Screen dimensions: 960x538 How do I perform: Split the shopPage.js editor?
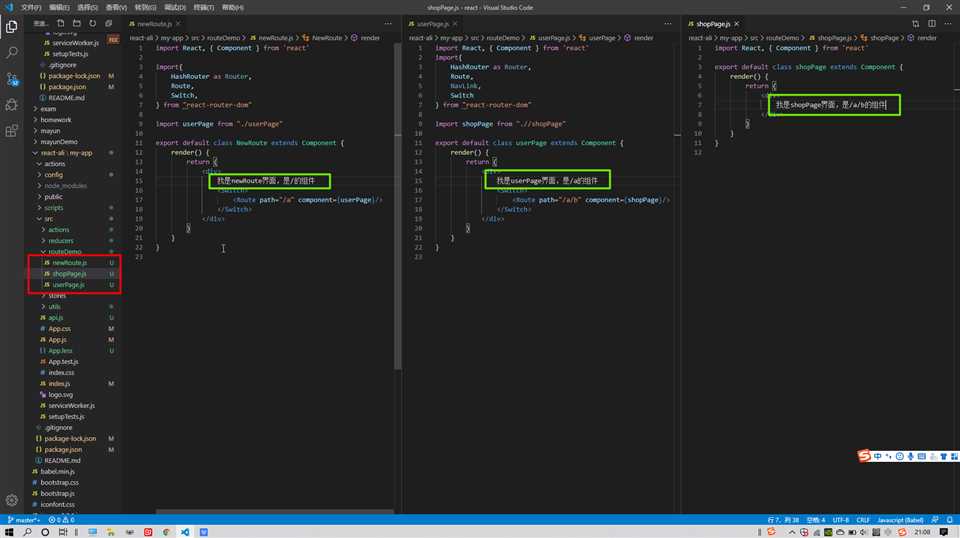click(x=932, y=24)
